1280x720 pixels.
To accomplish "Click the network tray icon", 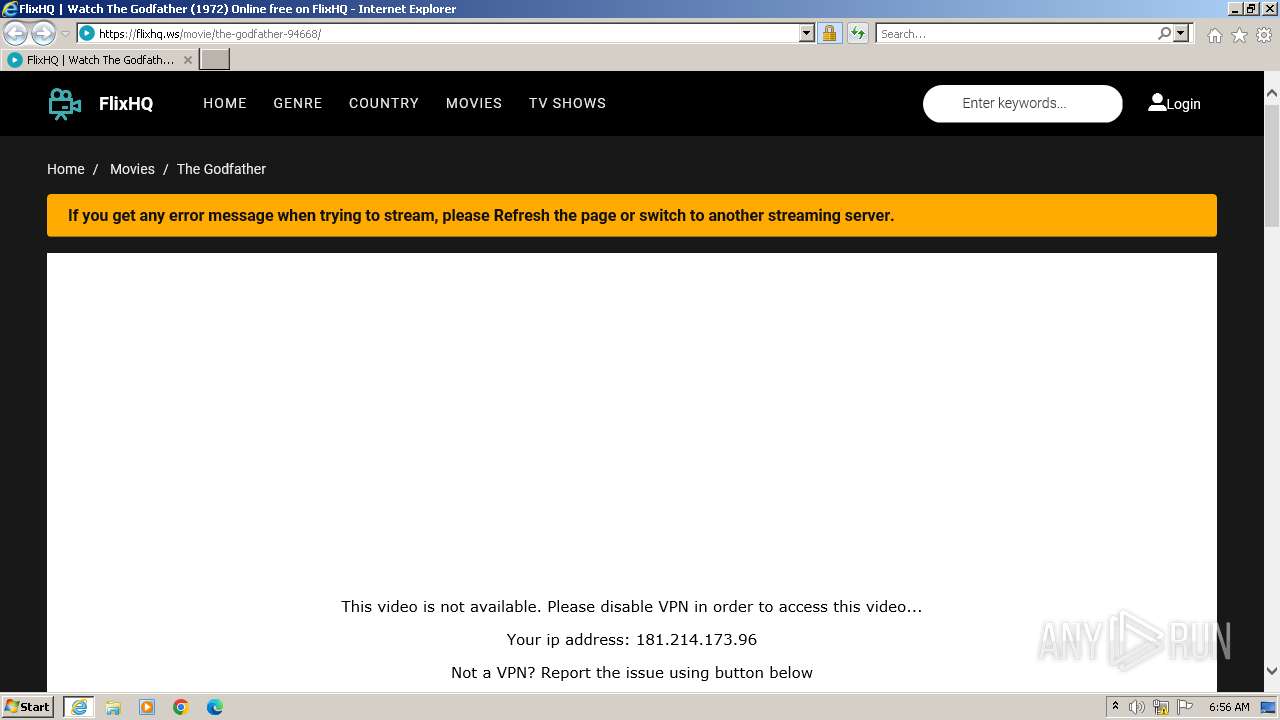I will 1161,707.
